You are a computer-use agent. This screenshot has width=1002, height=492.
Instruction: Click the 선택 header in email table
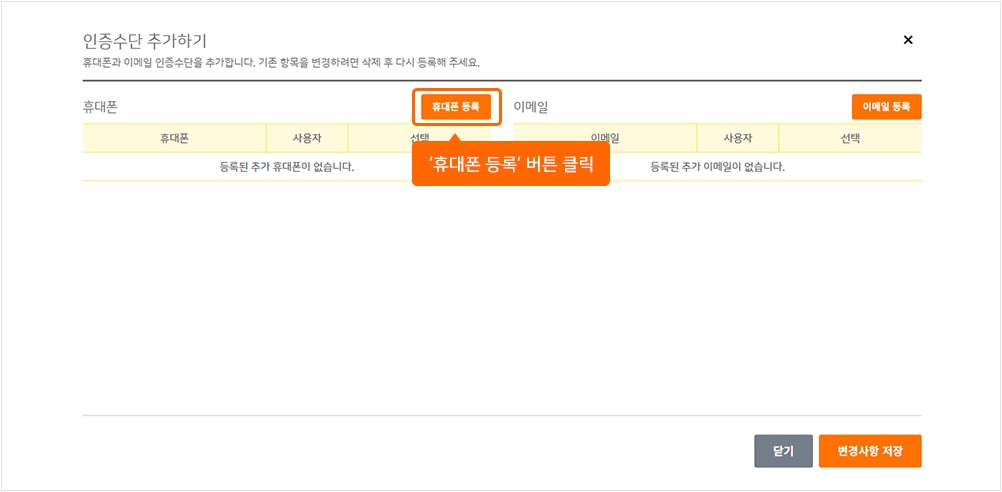point(851,138)
